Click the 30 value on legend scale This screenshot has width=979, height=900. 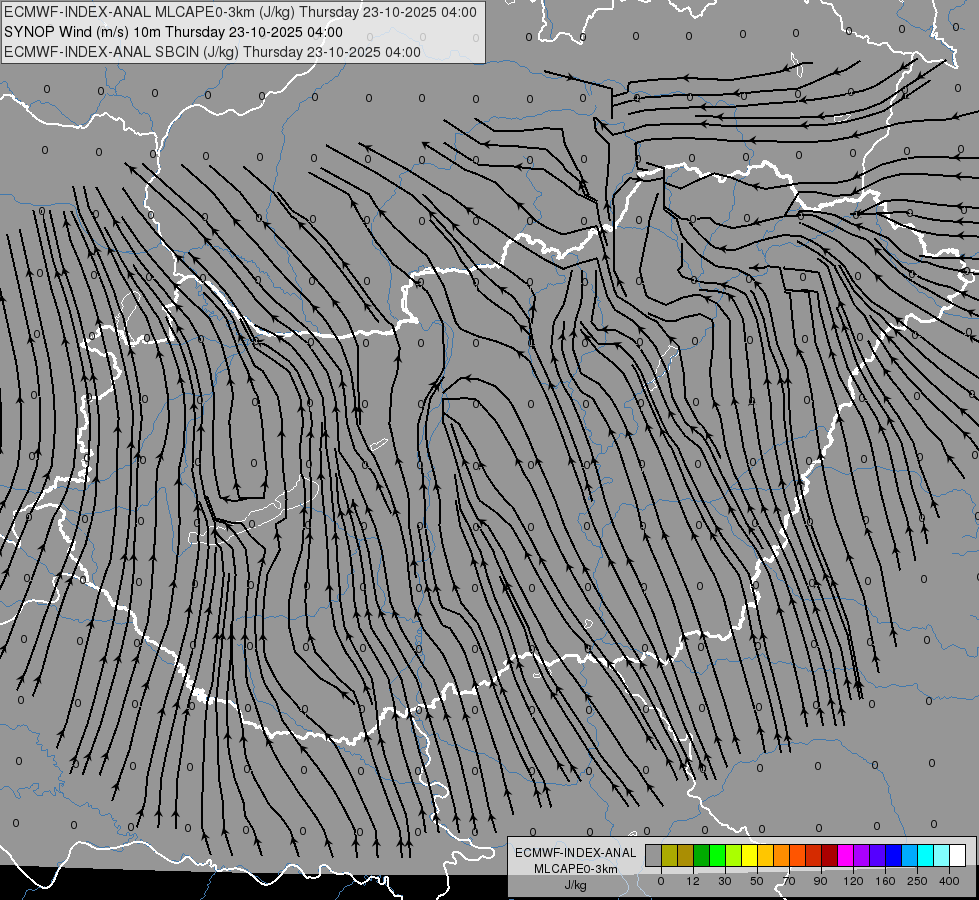point(725,881)
